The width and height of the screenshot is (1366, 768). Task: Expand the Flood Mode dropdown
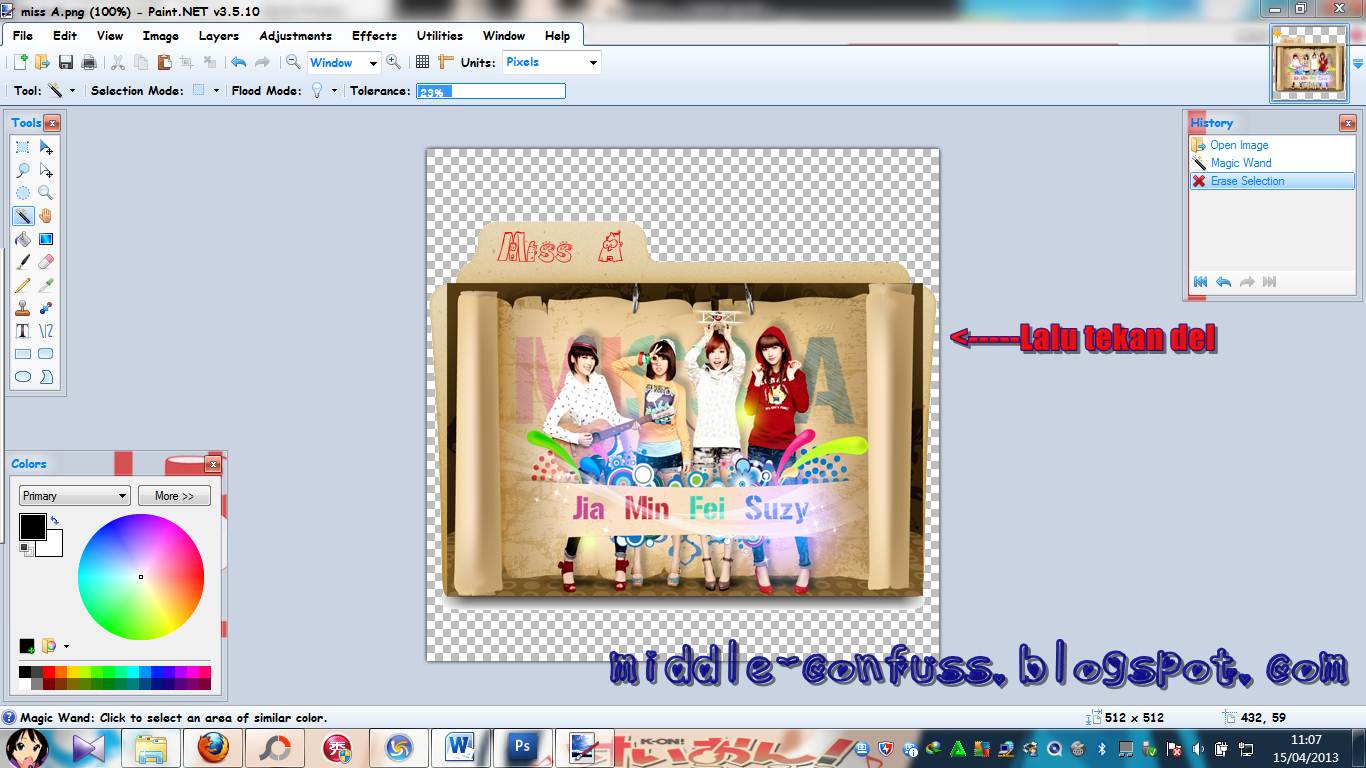pos(329,90)
